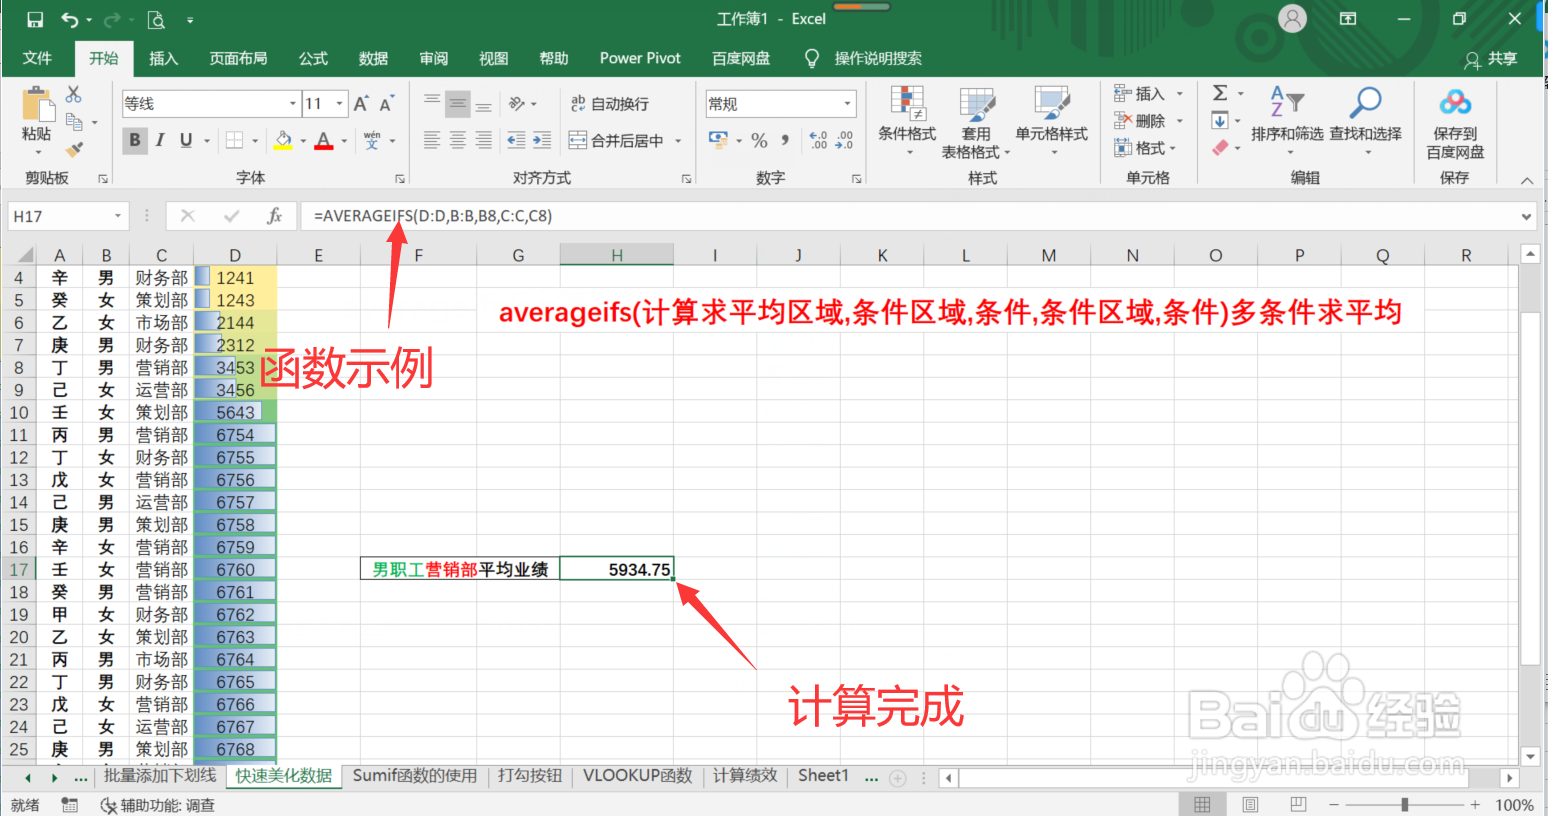Decrease font size with smaller A icon

386,103
